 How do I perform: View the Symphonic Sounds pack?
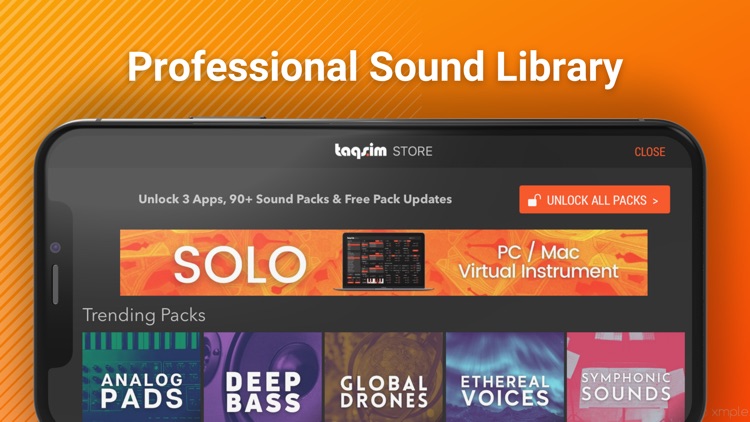pos(626,377)
